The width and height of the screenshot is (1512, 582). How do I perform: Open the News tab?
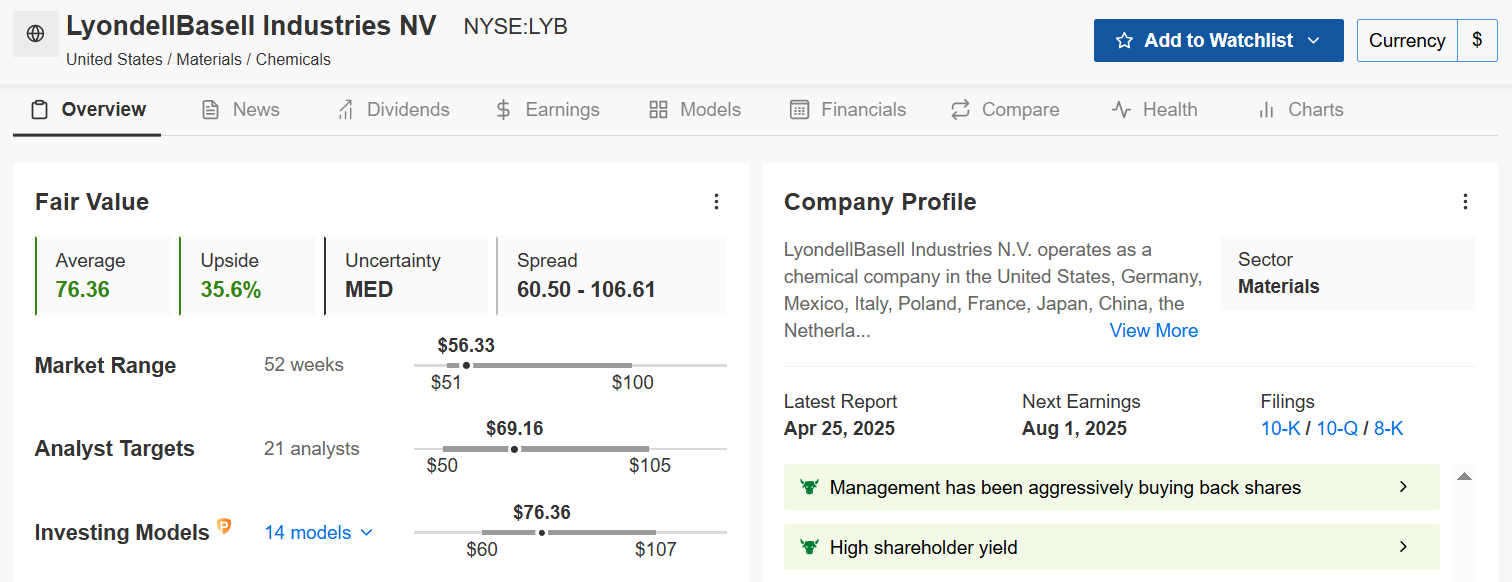pyautogui.click(x=240, y=110)
